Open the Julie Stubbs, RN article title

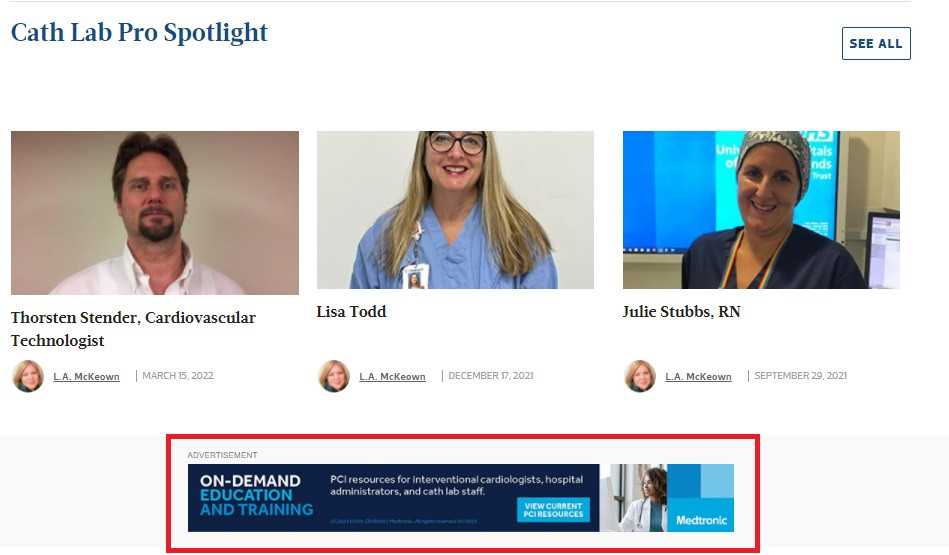click(681, 312)
